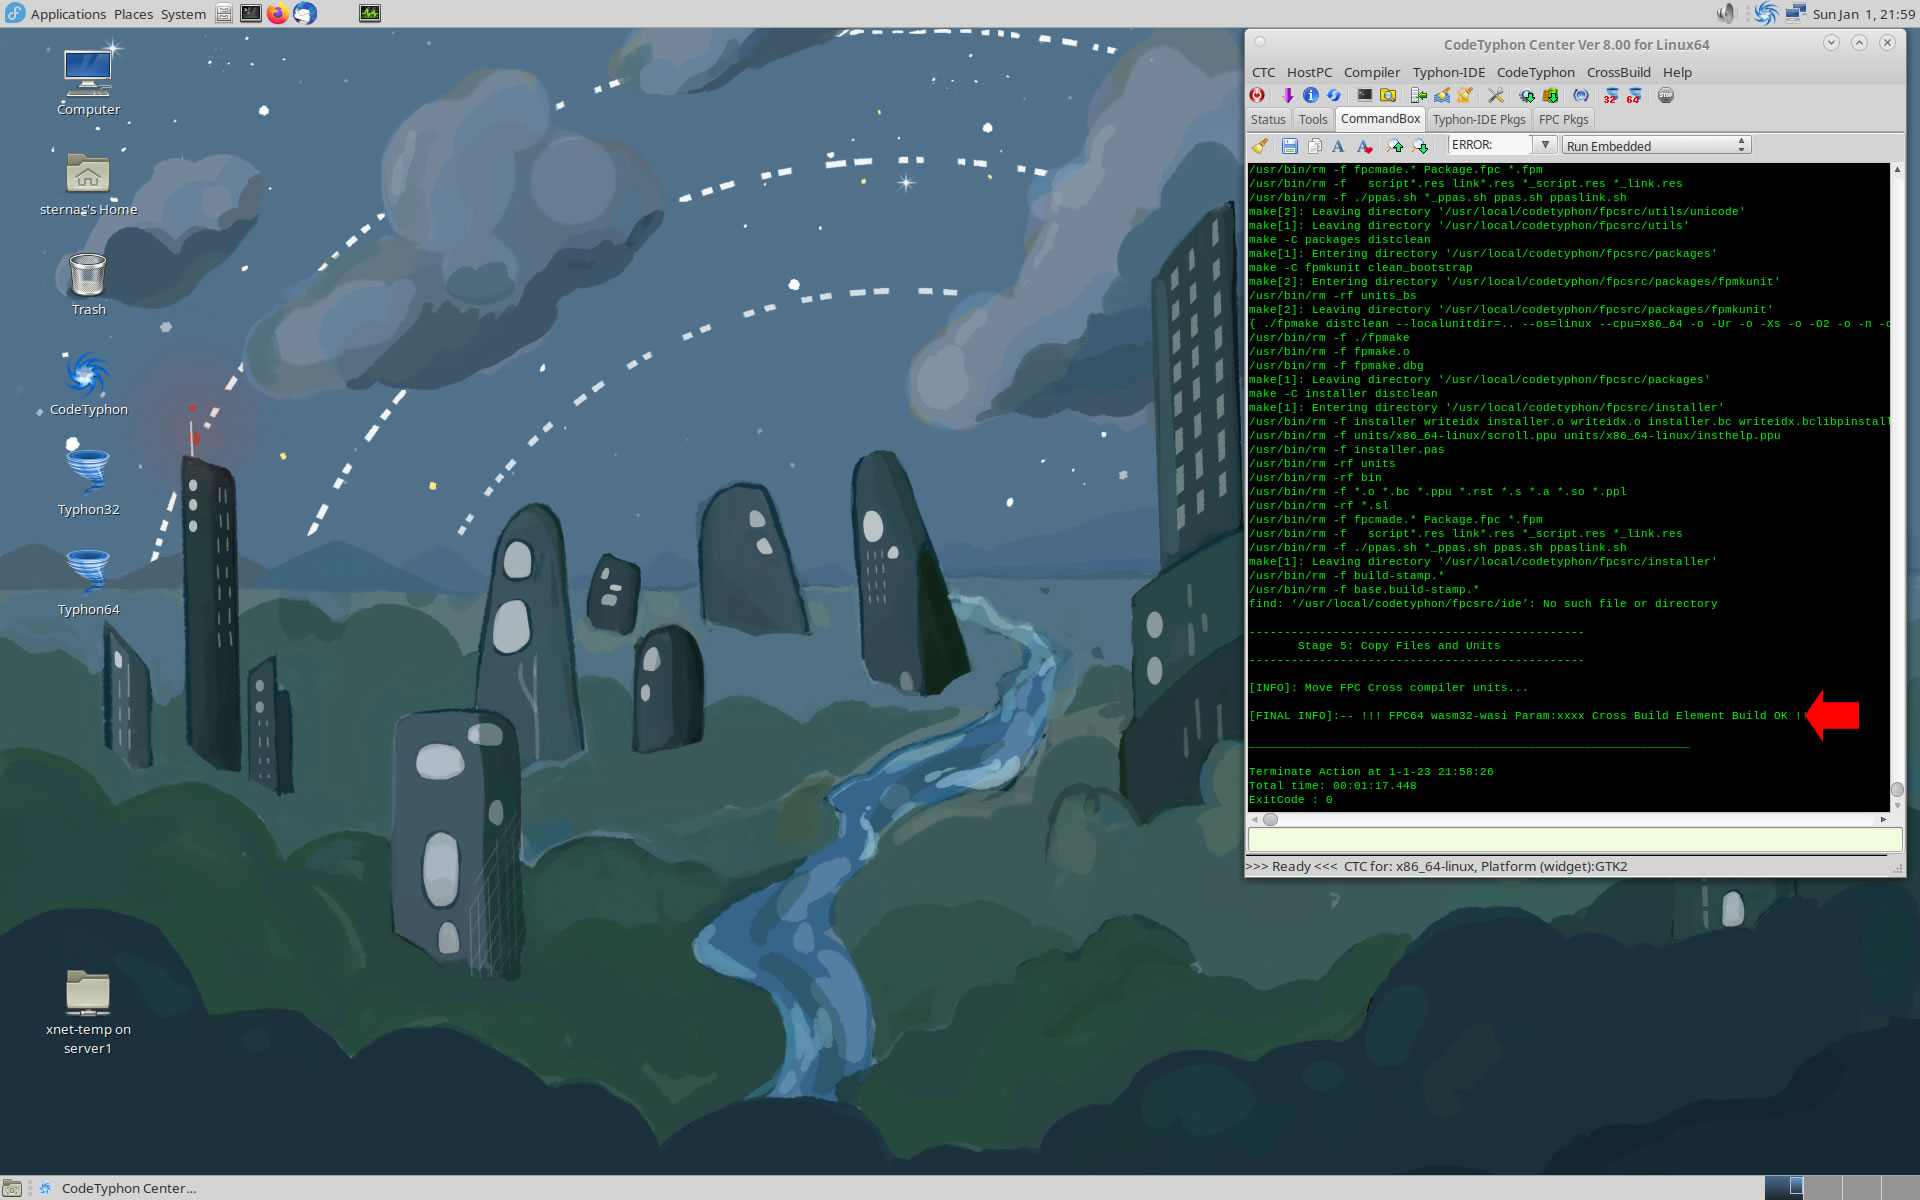The width and height of the screenshot is (1920, 1200).
Task: Open the Run Embedded combo box
Action: (x=1656, y=146)
